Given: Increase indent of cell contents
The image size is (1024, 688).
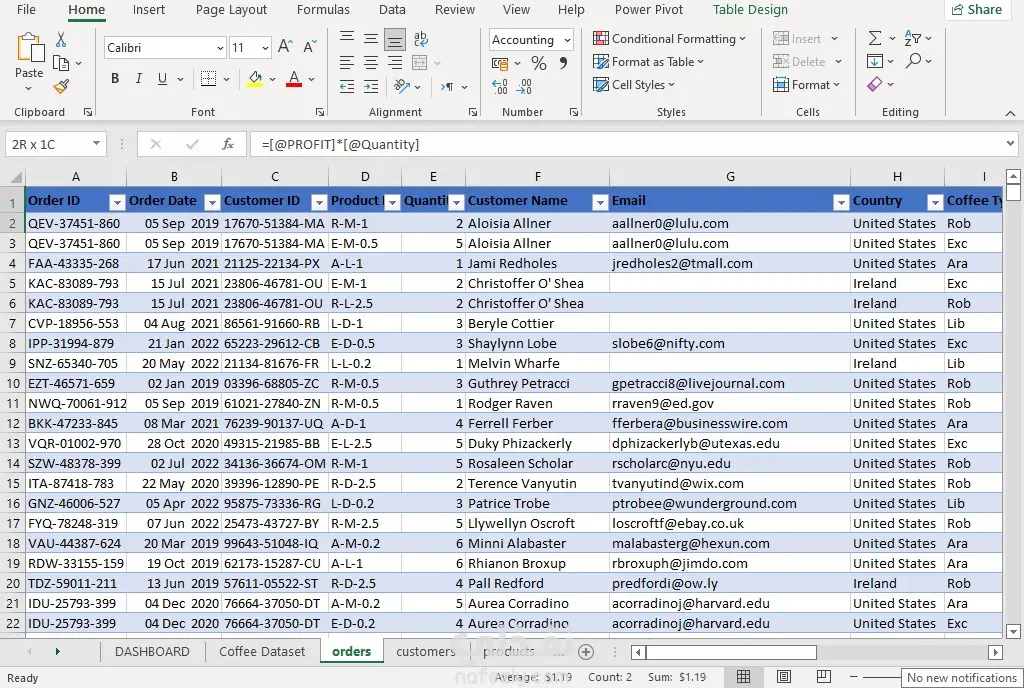Looking at the screenshot, I should pos(371,86).
